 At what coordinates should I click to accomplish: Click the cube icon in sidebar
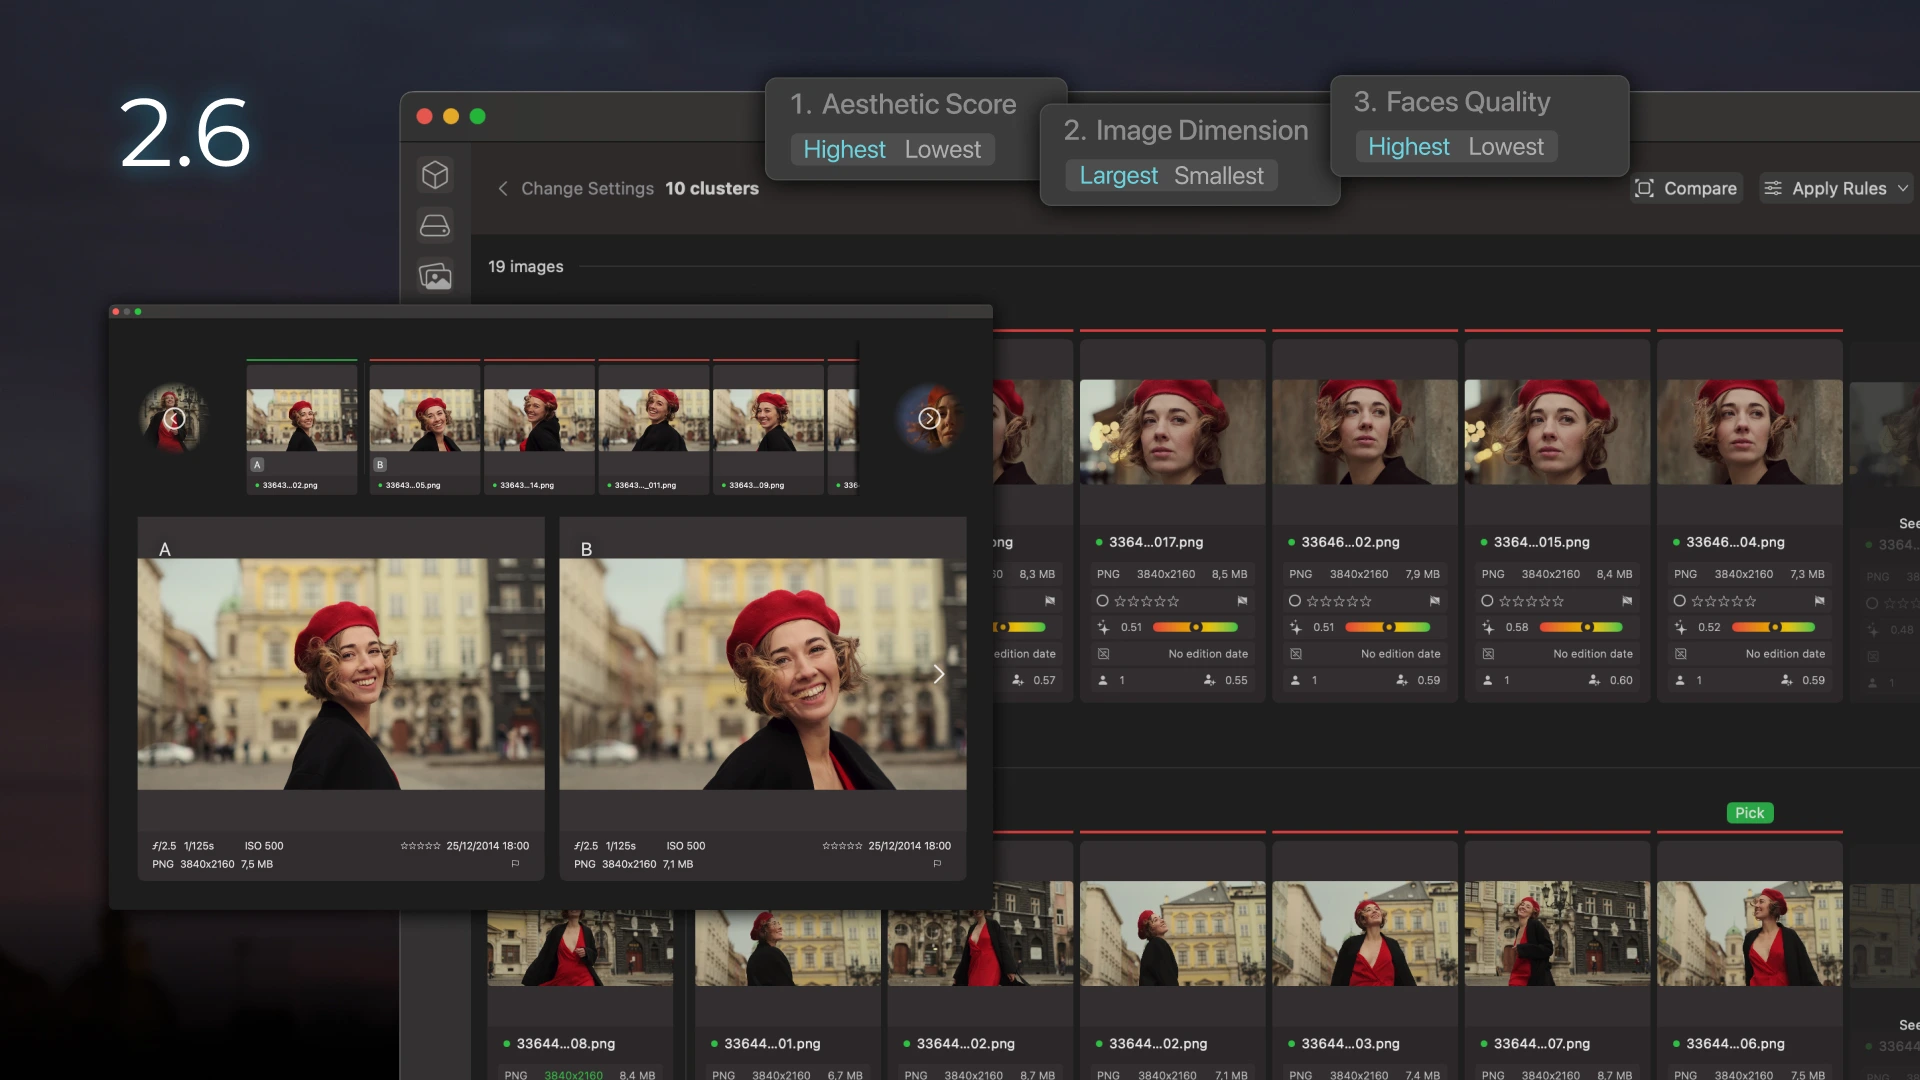(x=435, y=175)
